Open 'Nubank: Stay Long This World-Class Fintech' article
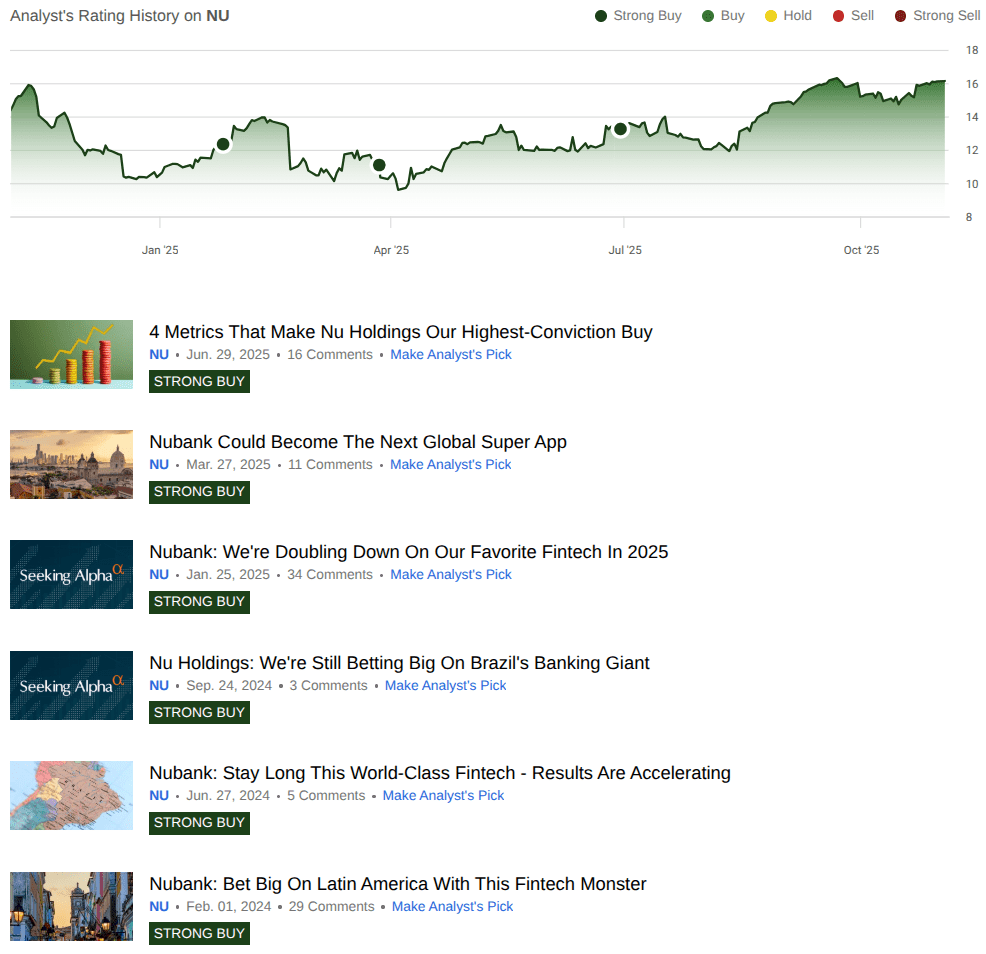 (438, 773)
